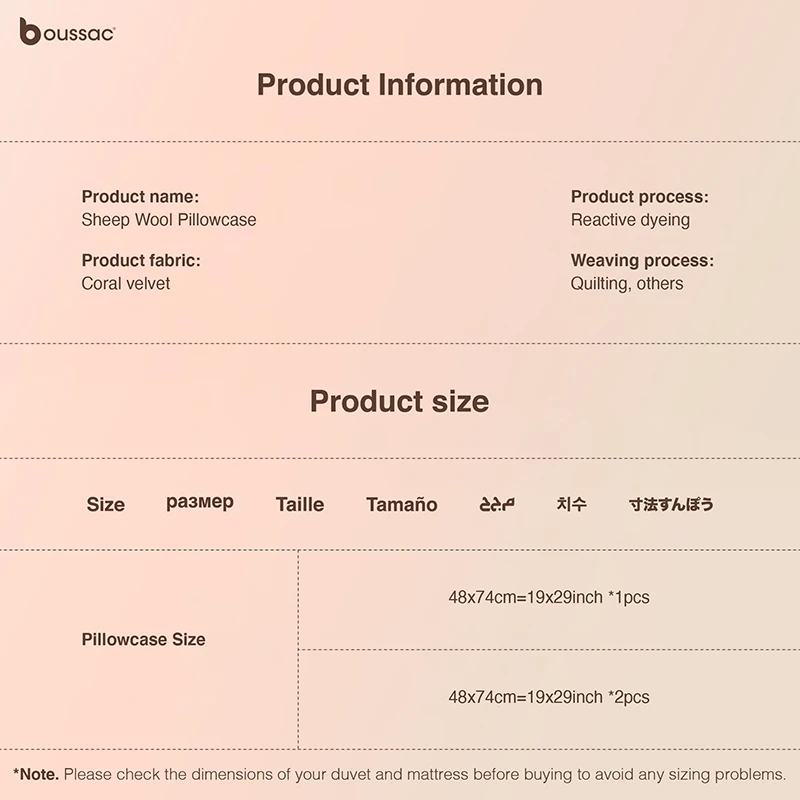The width and height of the screenshot is (800, 800).
Task: Click the Pillowcase Size row label
Action: point(143,639)
